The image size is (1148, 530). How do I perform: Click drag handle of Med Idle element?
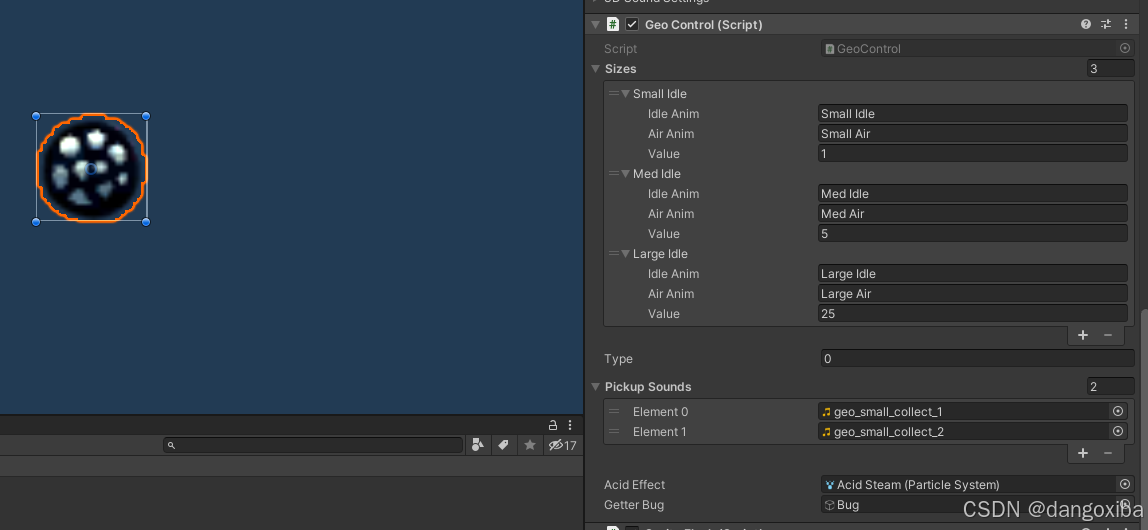614,173
